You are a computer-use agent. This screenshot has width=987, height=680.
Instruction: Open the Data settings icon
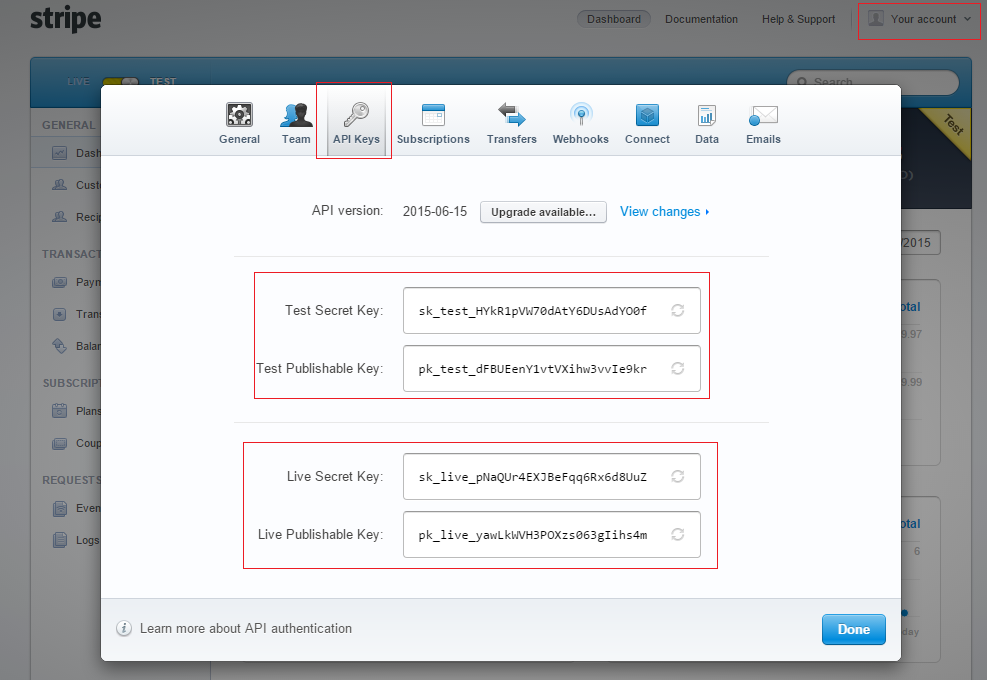tap(707, 115)
